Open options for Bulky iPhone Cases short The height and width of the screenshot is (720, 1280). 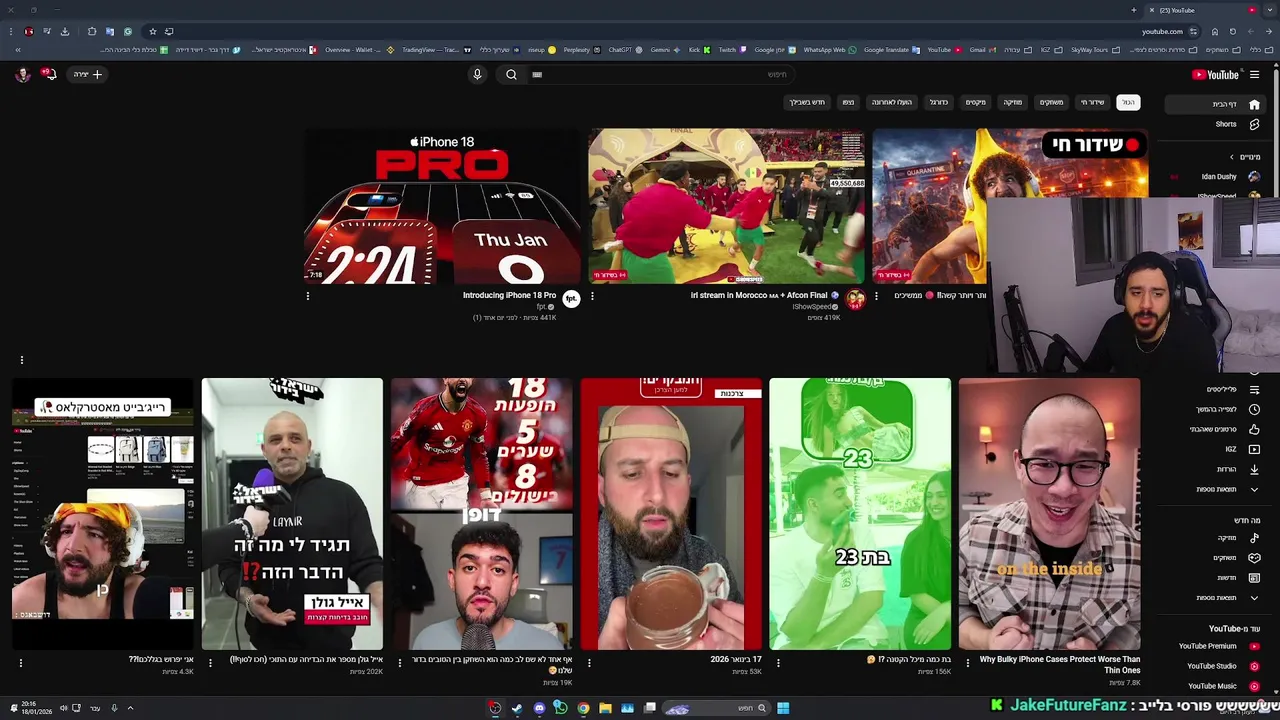click(967, 662)
